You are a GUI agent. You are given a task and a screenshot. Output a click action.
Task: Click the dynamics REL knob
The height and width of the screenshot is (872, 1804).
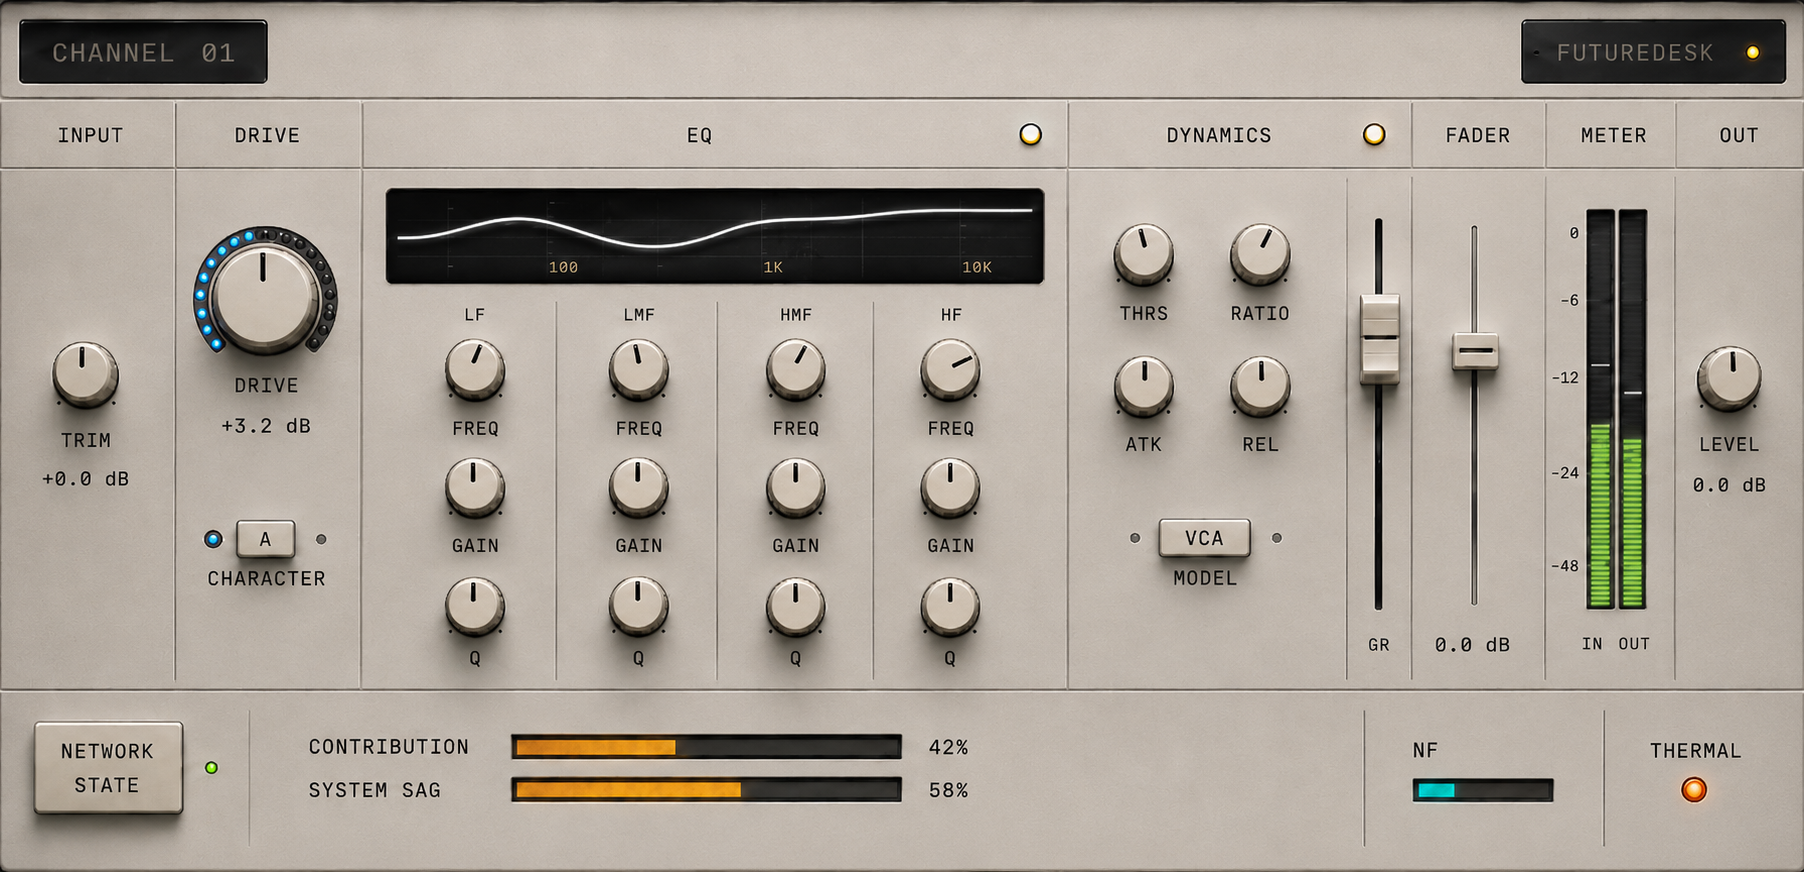point(1260,386)
